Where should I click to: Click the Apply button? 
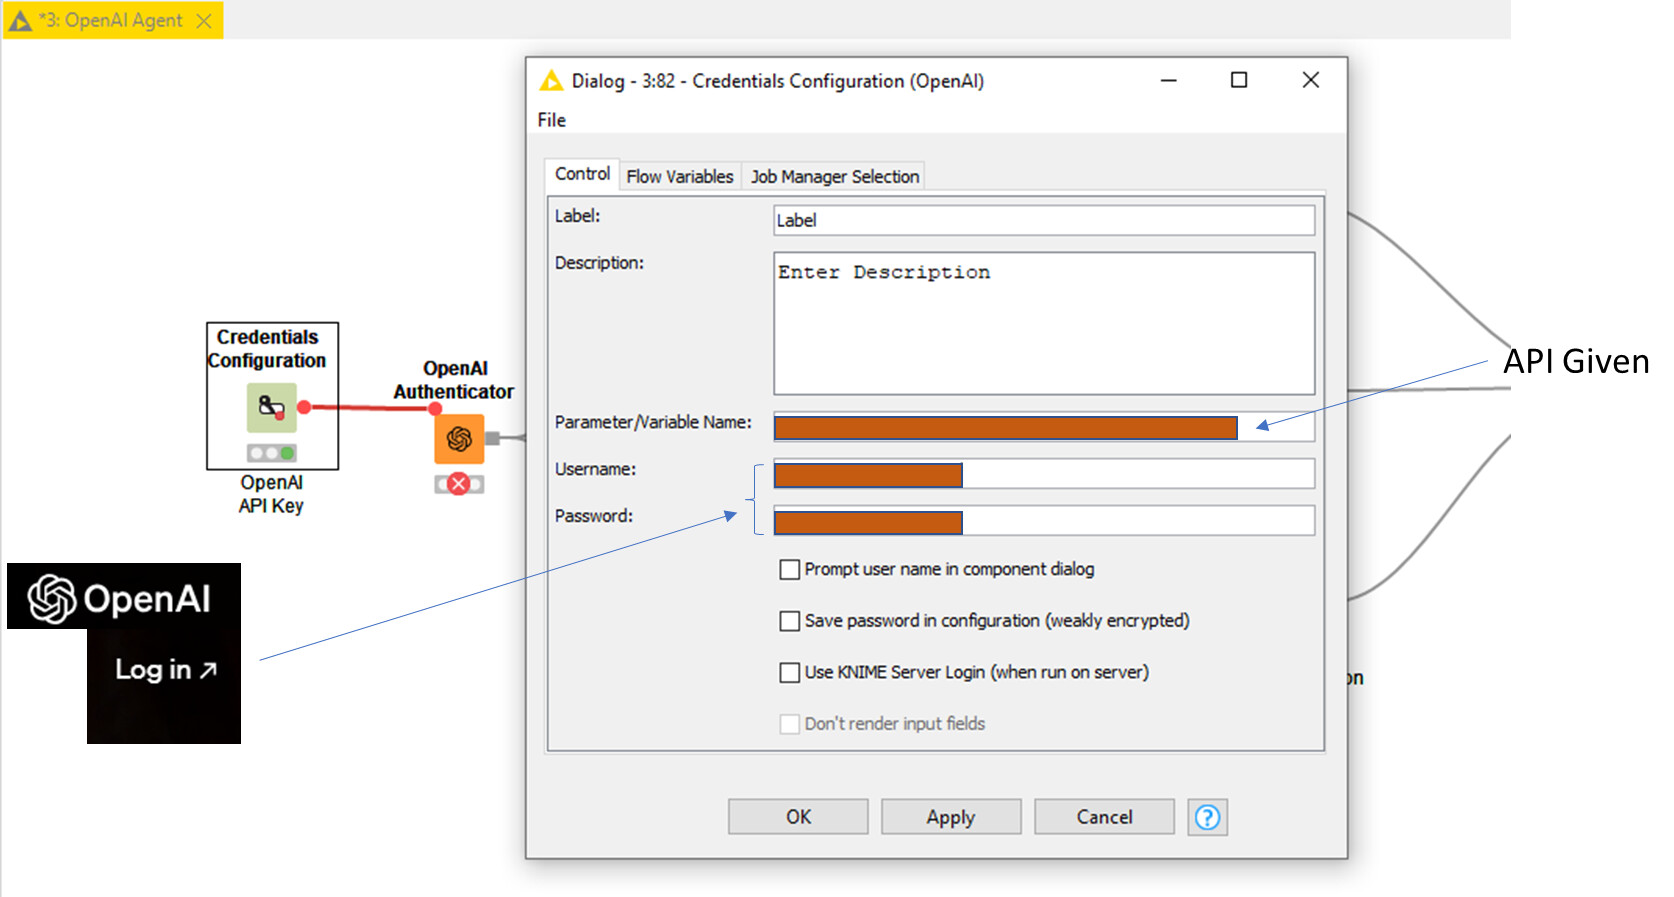click(x=950, y=817)
